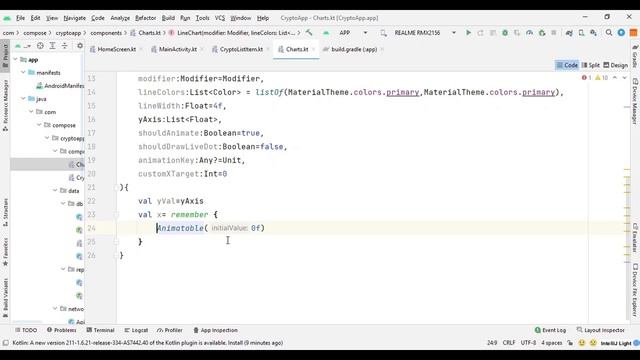Click Sync Project with Gradle Files icon
The height and width of the screenshot is (360, 640).
click(569, 33)
